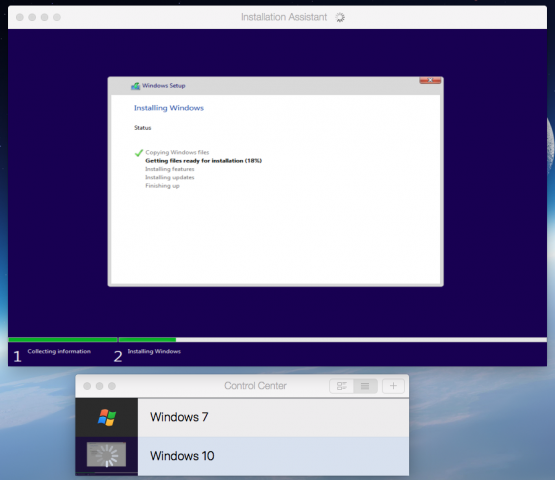Click the Installation Assistant window title
Screen dimensions: 555x480
pyautogui.click(x=284, y=17)
